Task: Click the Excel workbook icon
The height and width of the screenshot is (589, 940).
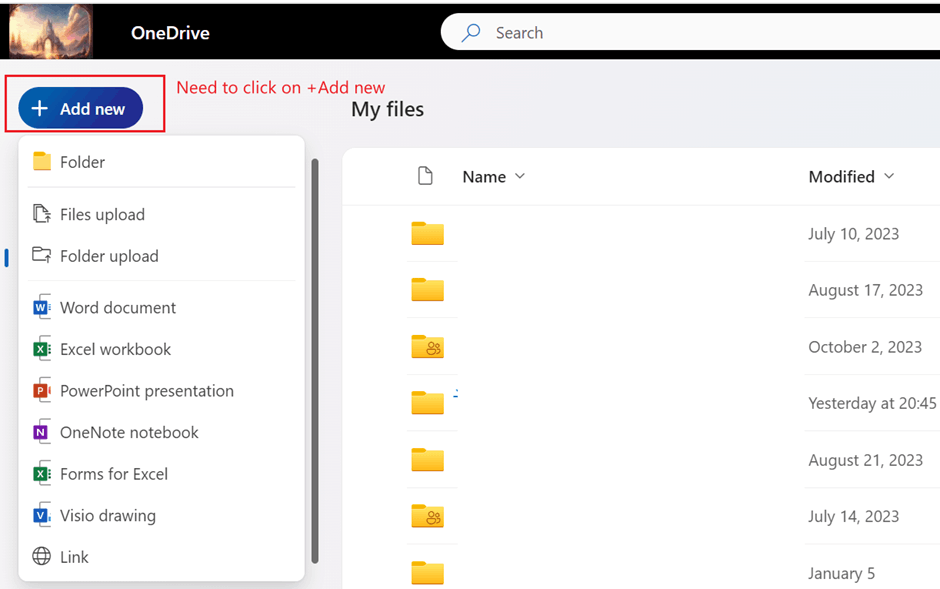Action: tap(42, 349)
